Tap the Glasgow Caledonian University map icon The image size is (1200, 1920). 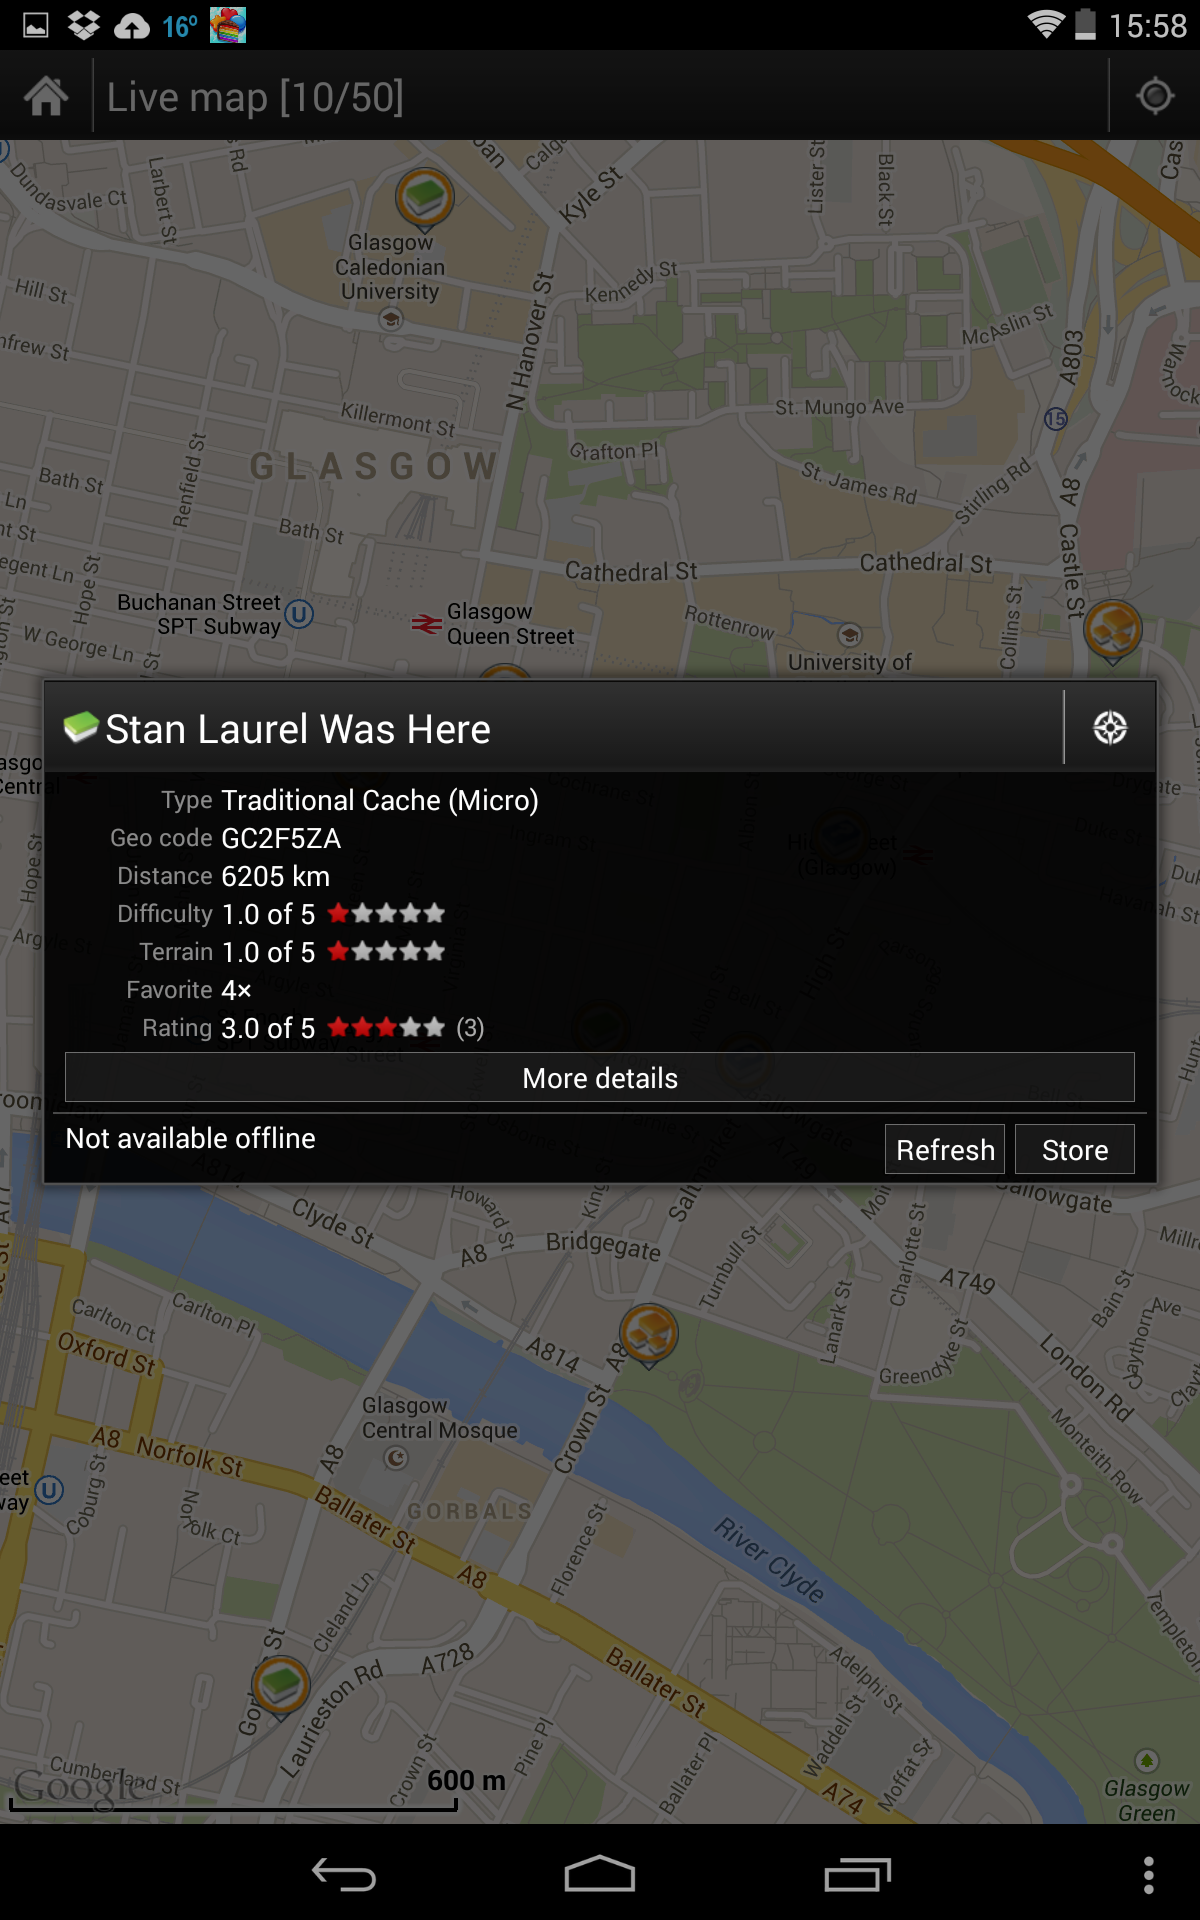pos(391,319)
